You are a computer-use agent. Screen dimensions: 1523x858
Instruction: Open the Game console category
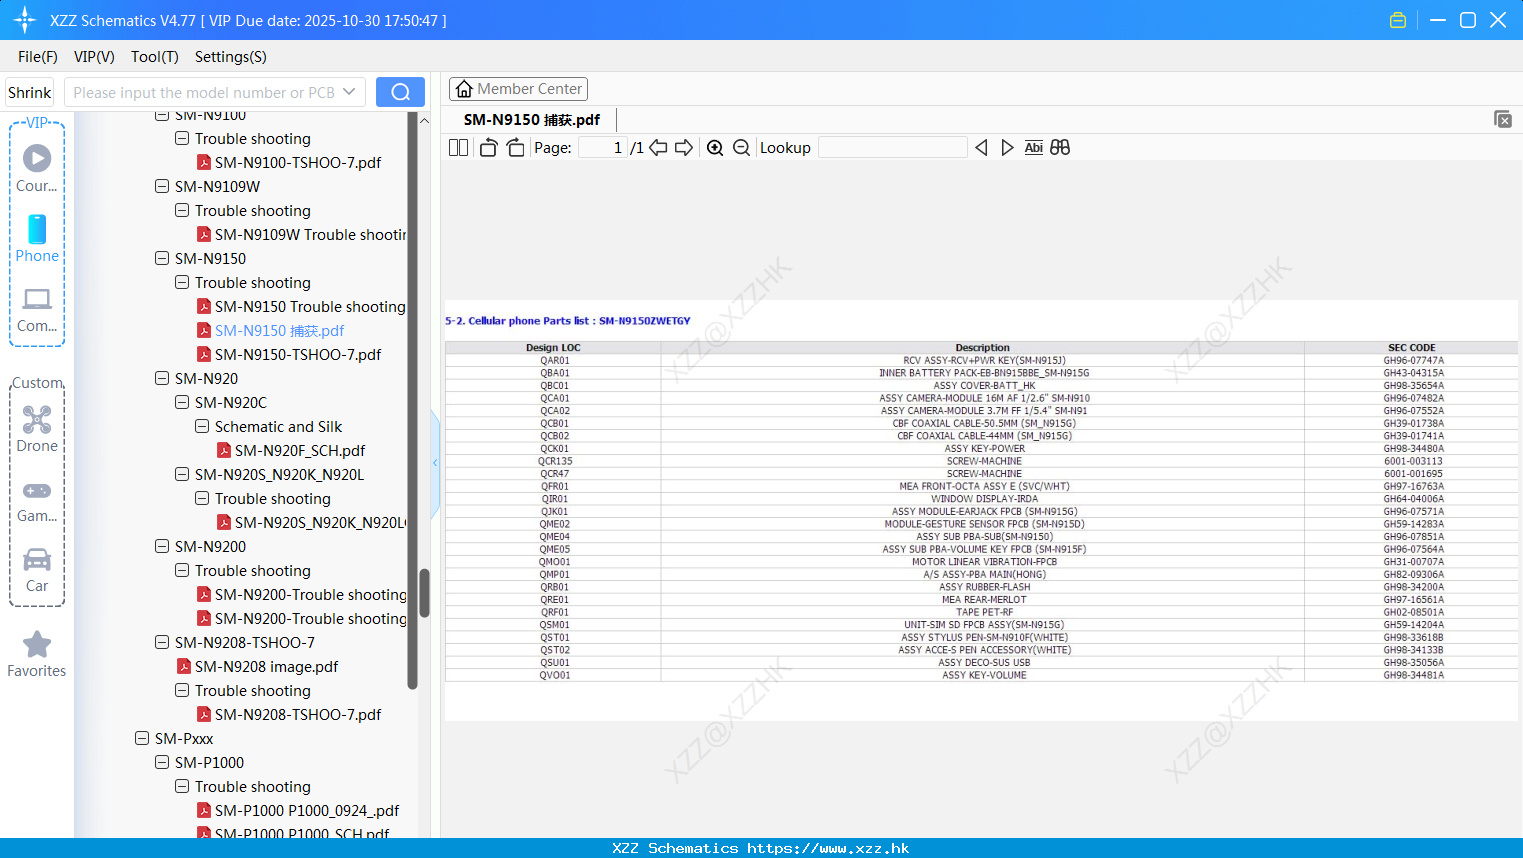[x=37, y=500]
